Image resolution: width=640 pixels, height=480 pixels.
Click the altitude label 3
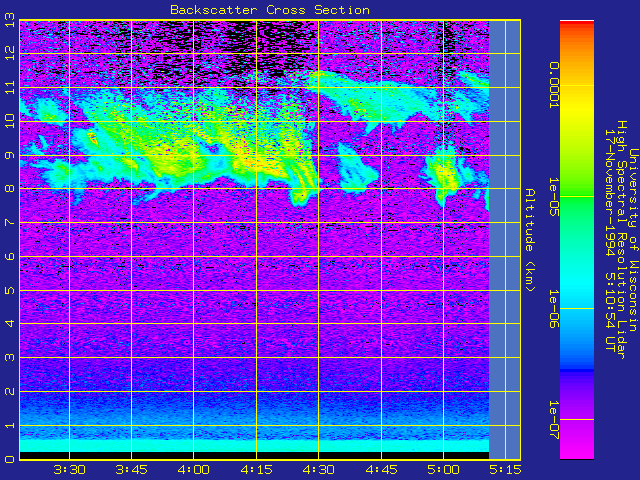[10, 358]
